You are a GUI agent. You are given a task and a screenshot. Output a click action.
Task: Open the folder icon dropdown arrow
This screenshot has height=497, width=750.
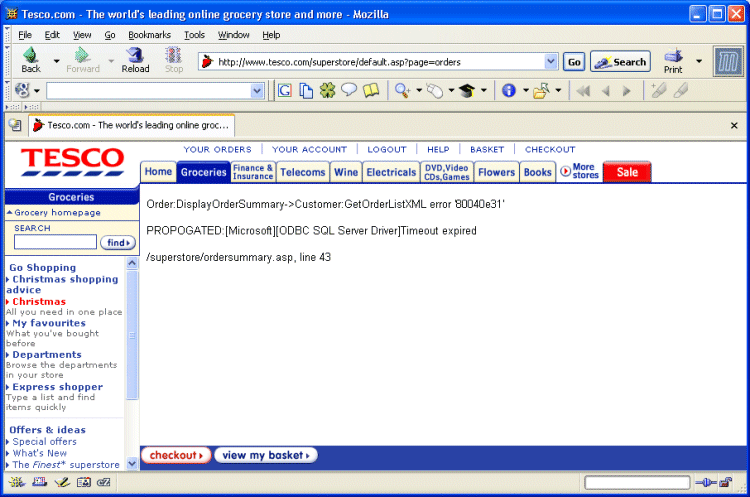[x=558, y=90]
